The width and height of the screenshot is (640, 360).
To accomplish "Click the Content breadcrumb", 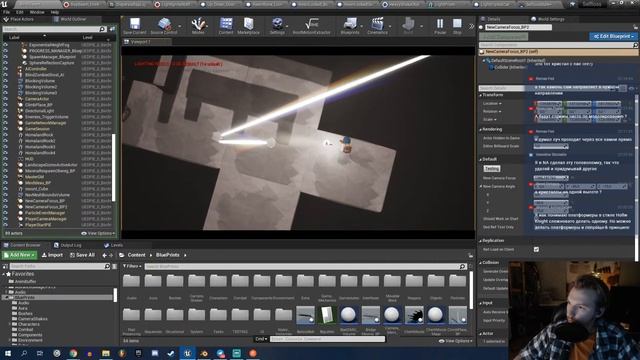I will (136, 255).
